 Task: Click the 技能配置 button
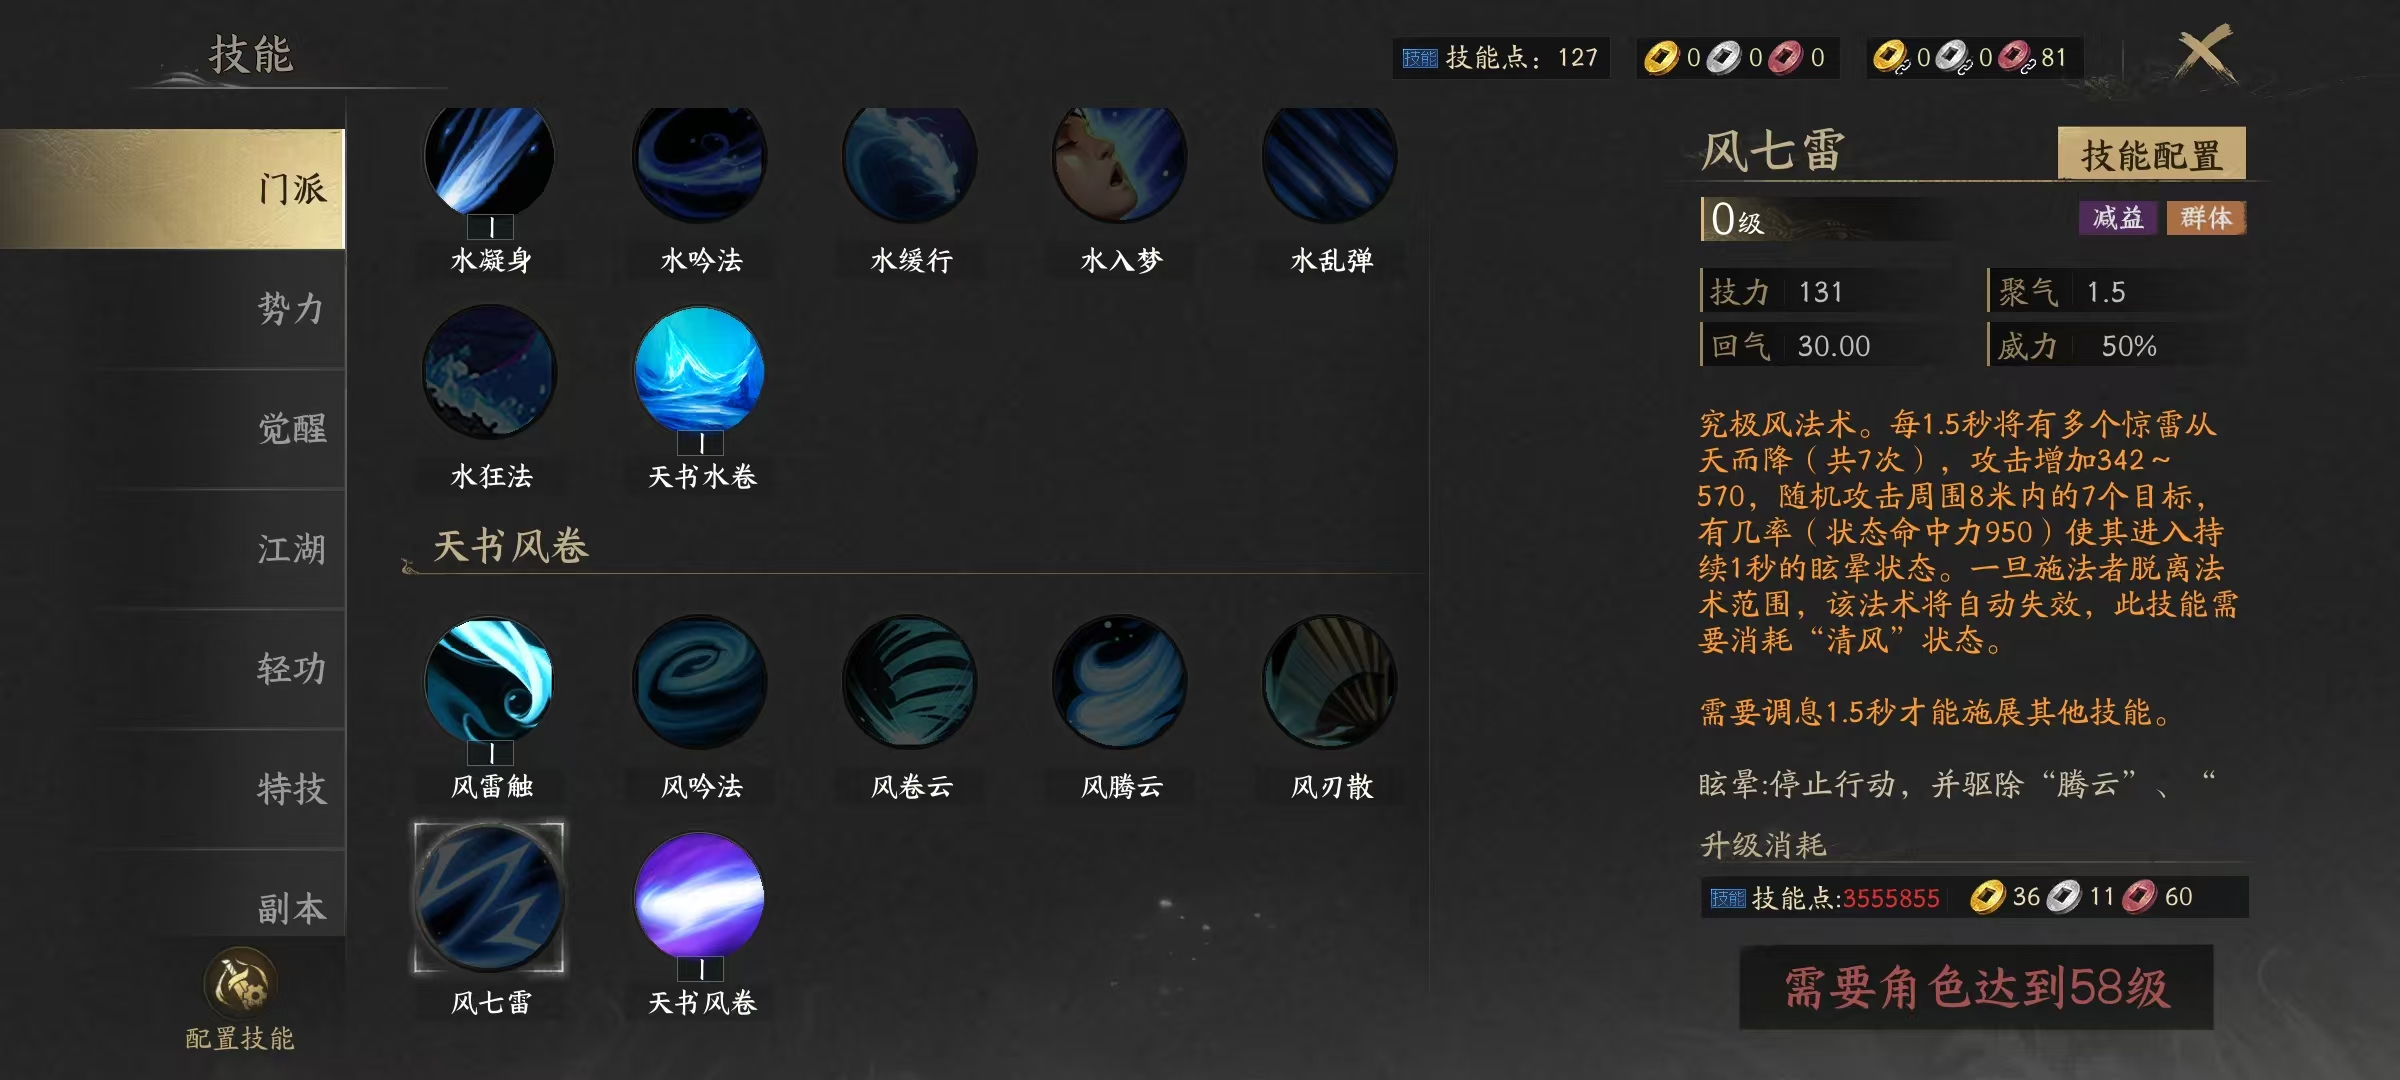(x=2151, y=154)
